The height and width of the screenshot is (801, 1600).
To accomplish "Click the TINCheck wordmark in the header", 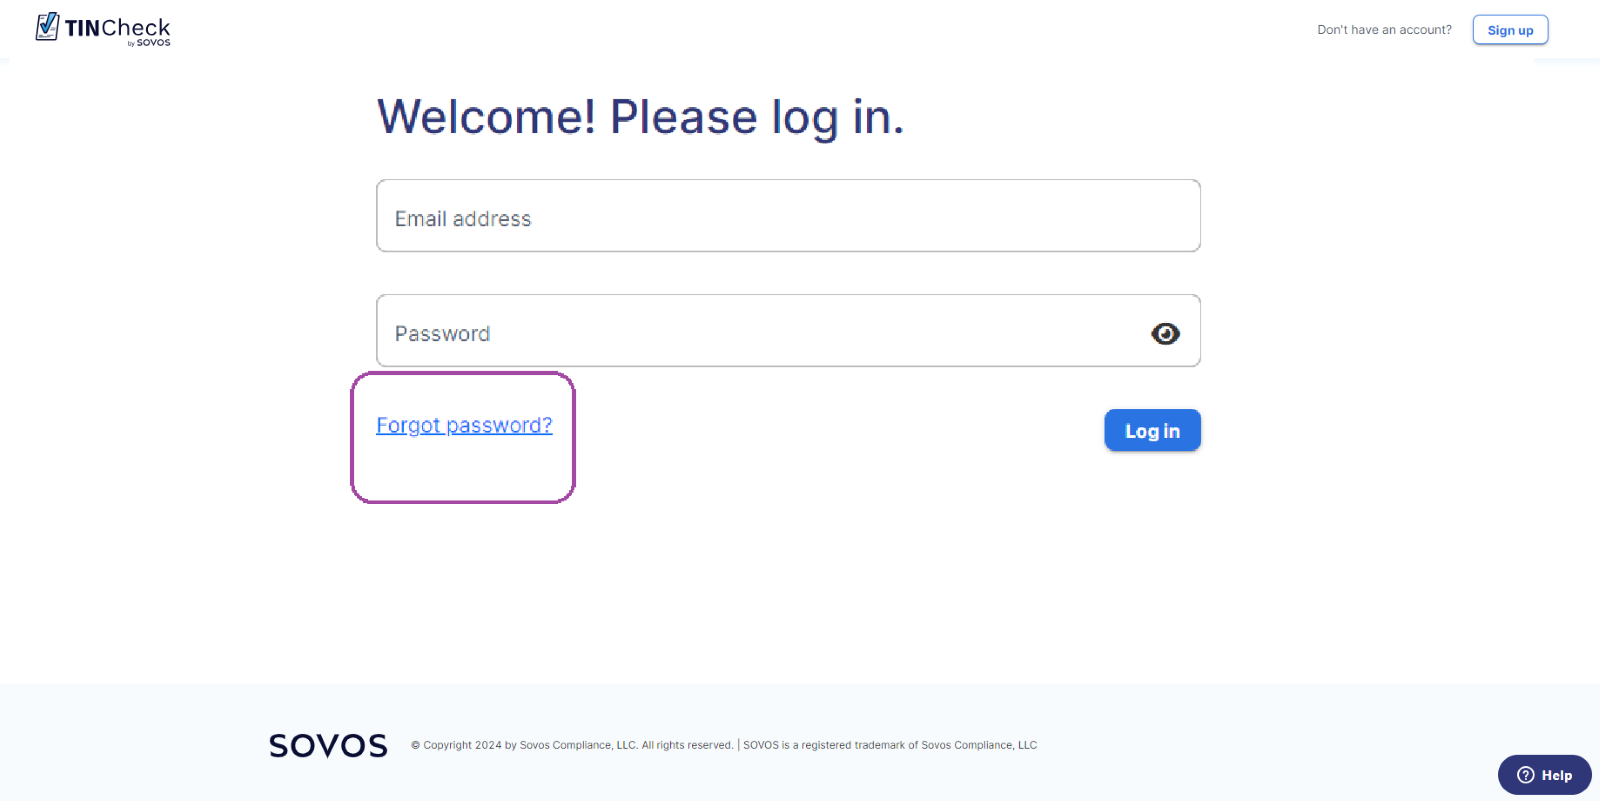I will 118,27.
